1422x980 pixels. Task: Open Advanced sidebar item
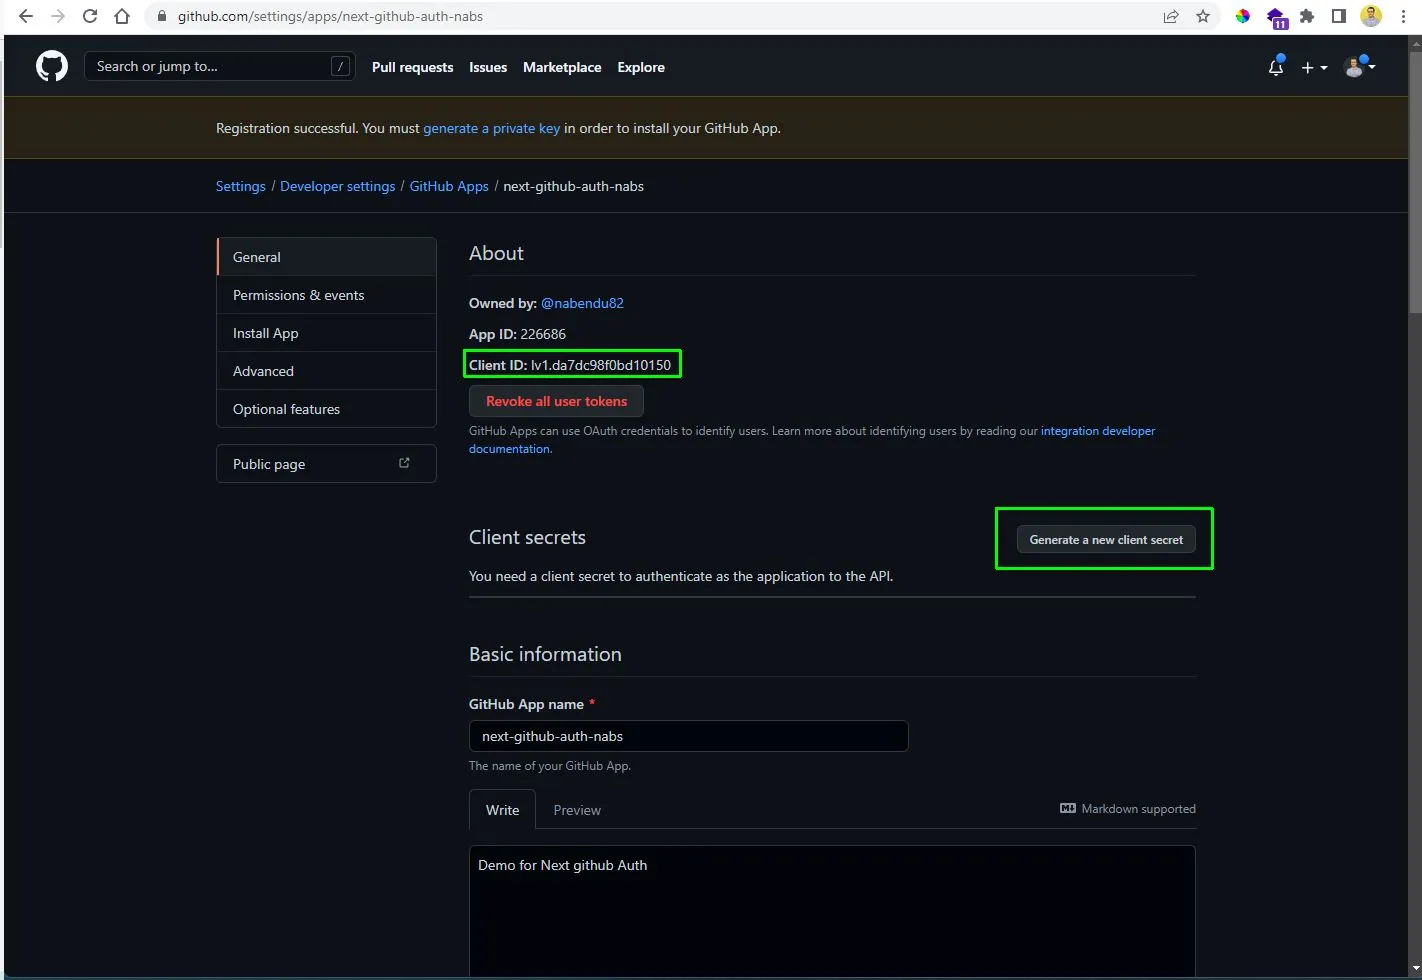(x=326, y=371)
